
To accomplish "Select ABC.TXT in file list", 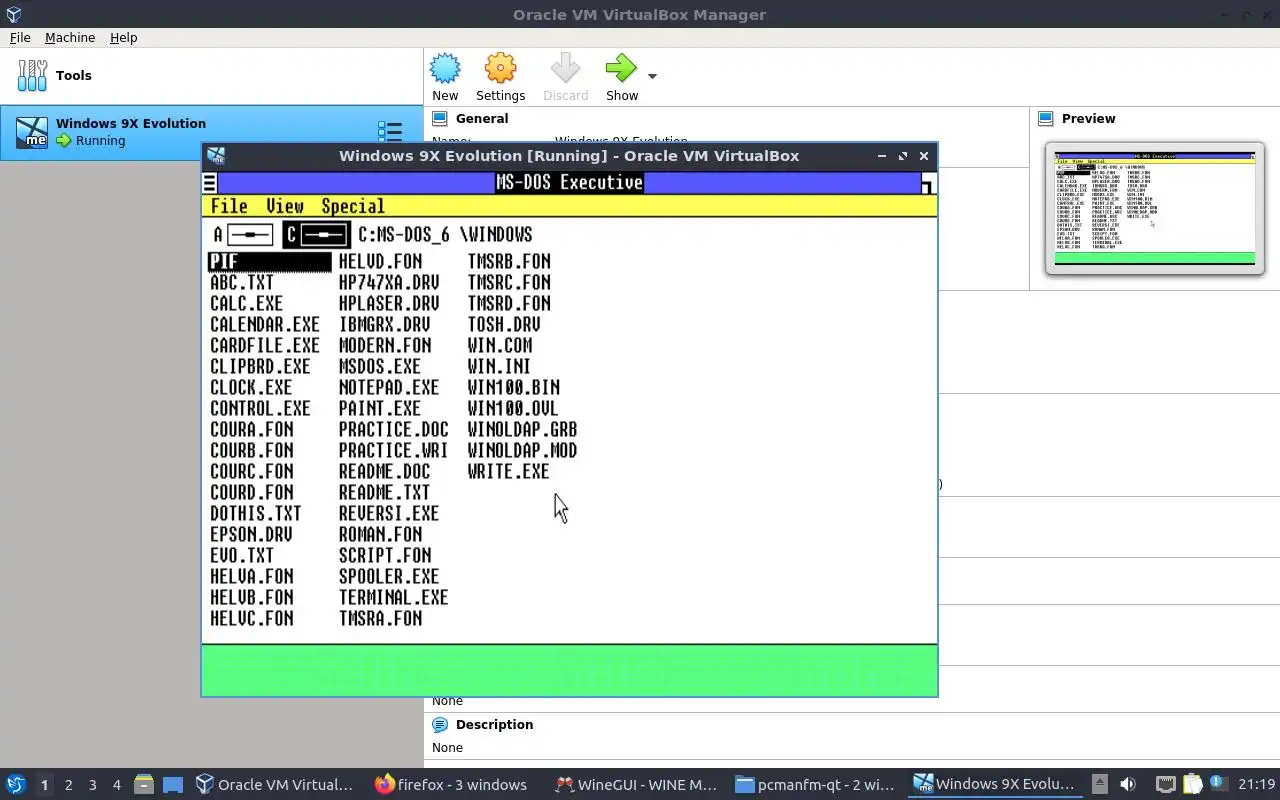I will tap(242, 282).
